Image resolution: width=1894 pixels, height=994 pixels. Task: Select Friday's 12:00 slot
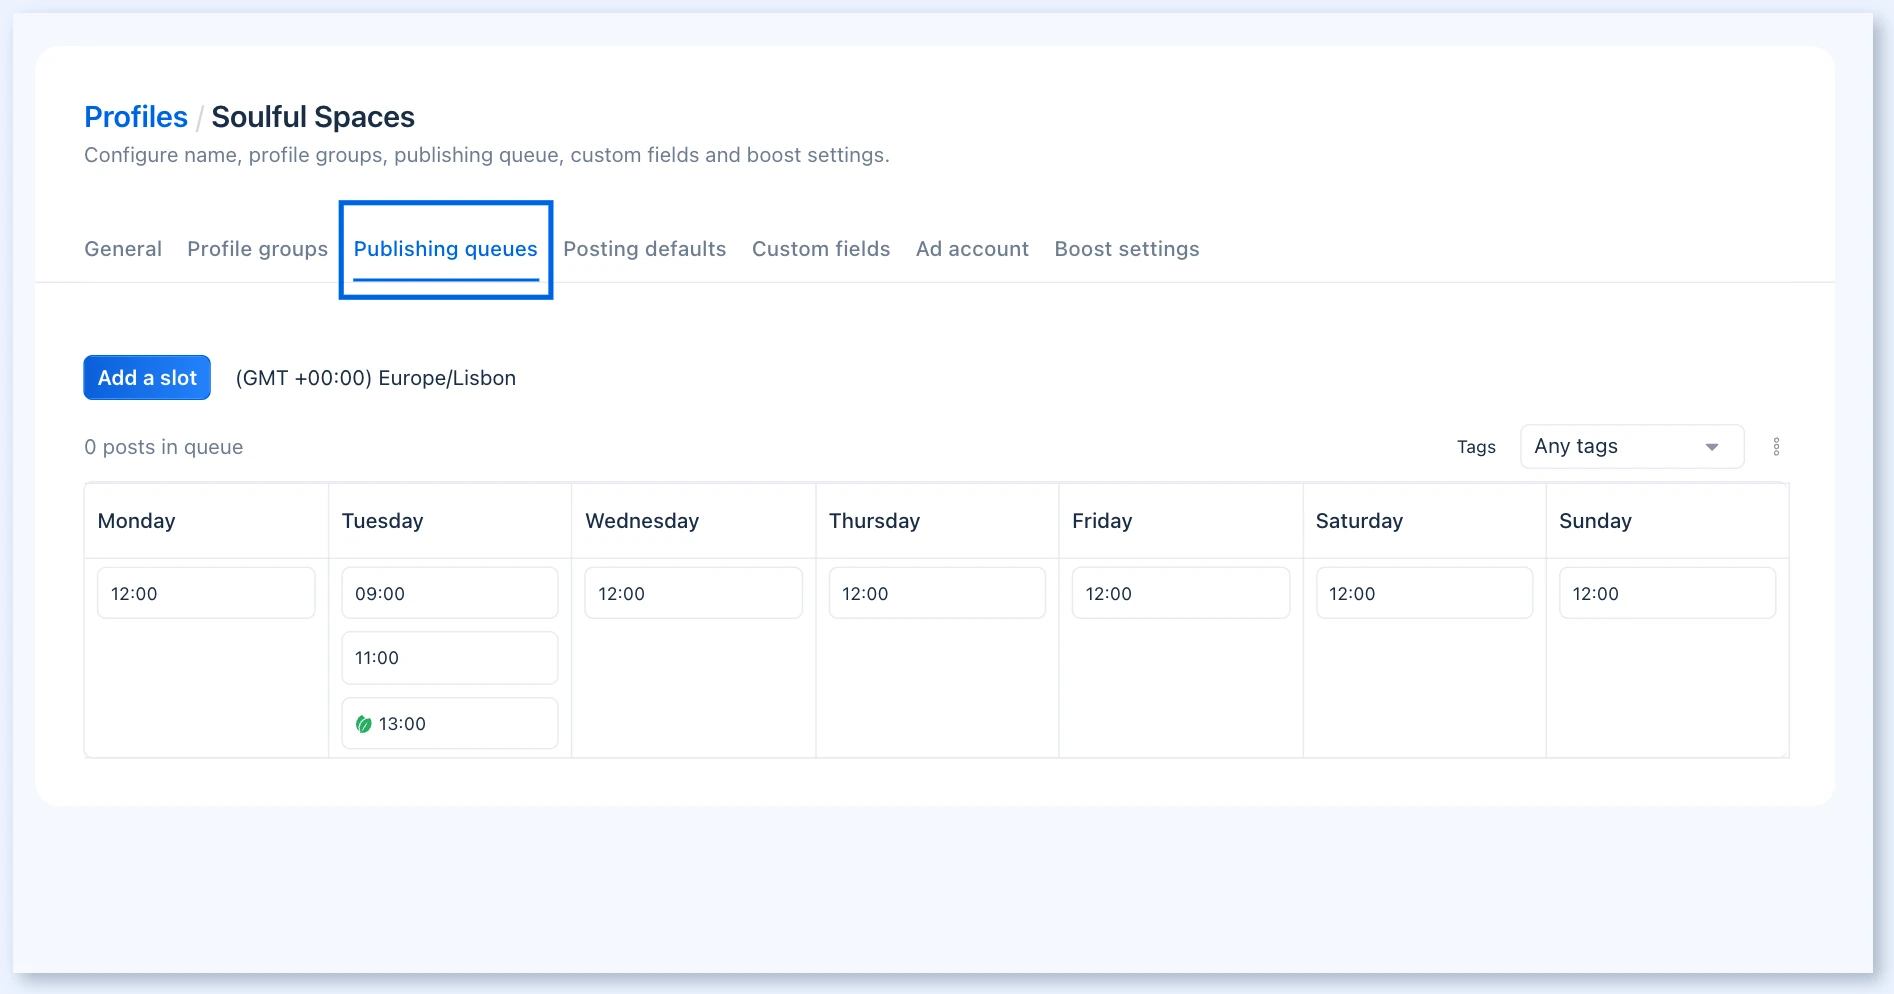point(1181,593)
